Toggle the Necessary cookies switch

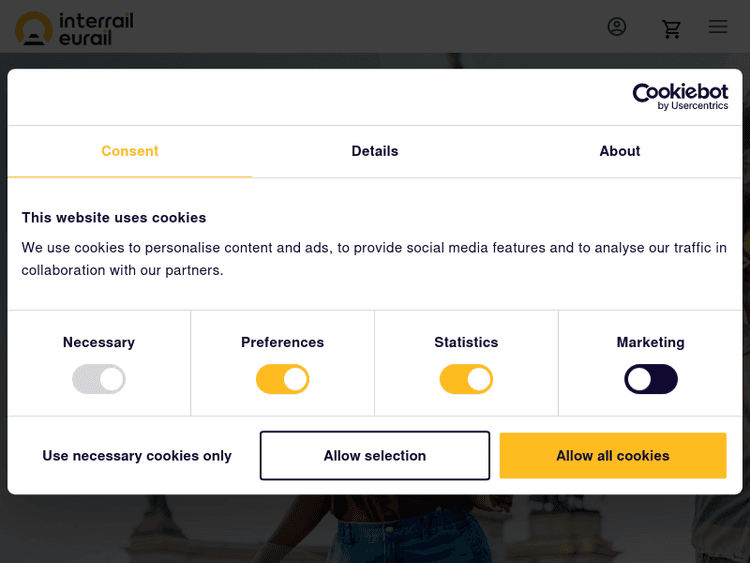point(99,379)
